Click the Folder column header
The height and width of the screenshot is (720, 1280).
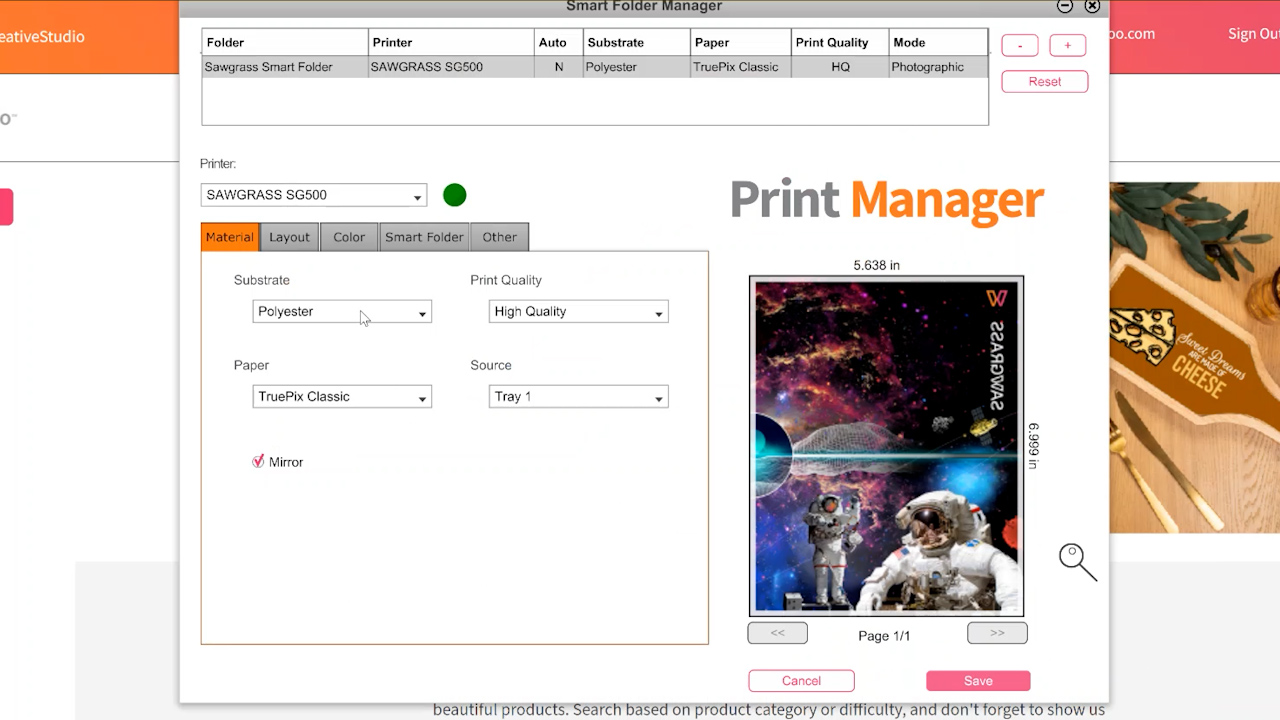285,43
